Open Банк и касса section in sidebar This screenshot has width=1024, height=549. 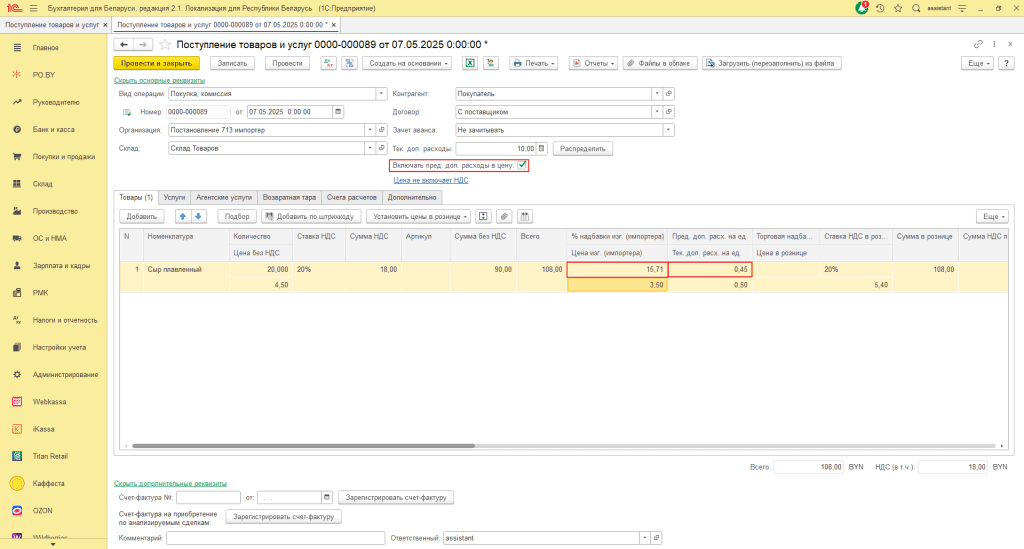(x=54, y=129)
